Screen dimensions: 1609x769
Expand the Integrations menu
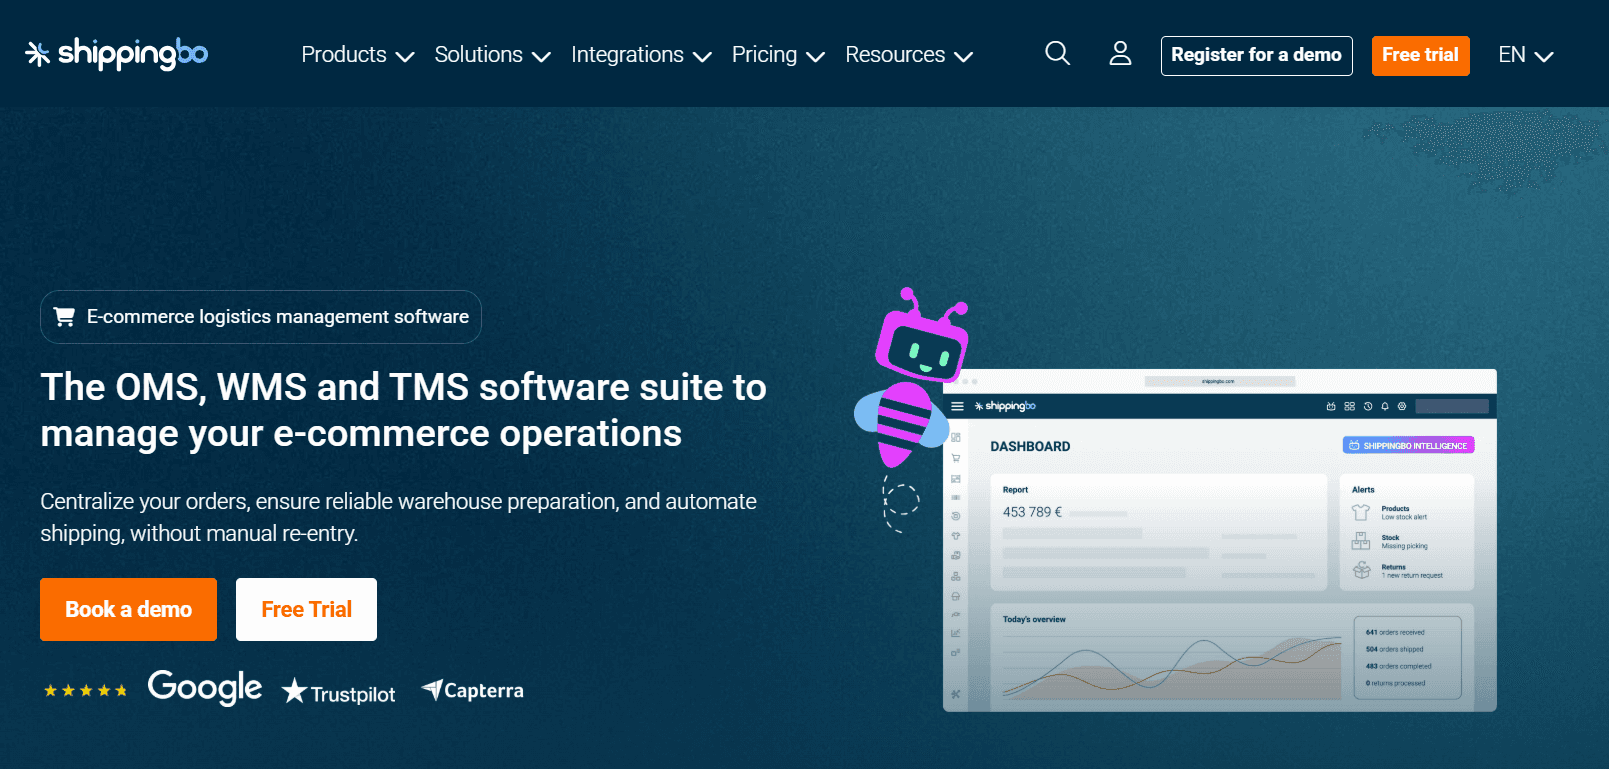(641, 55)
